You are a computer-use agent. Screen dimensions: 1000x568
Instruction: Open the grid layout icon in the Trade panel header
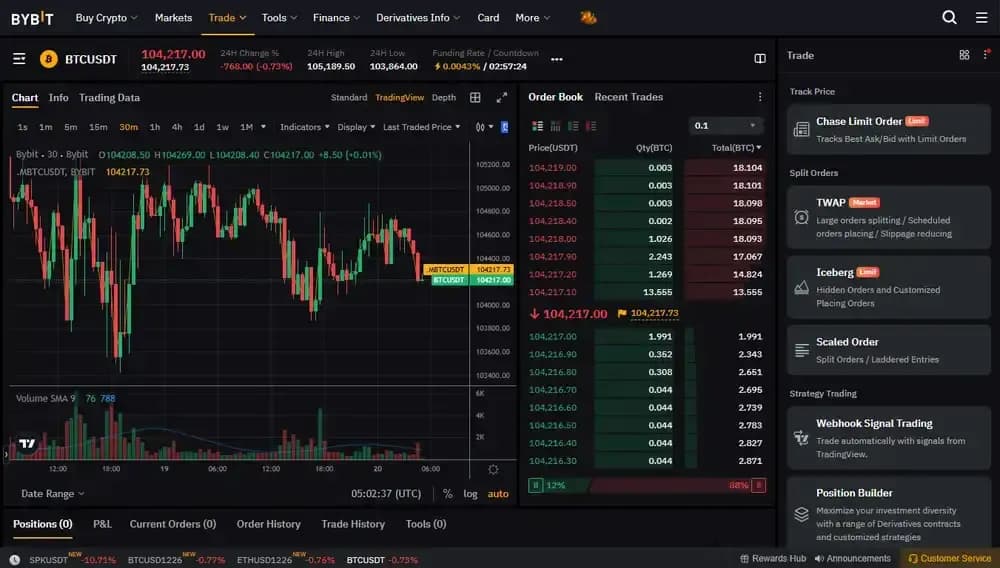pyautogui.click(x=964, y=55)
